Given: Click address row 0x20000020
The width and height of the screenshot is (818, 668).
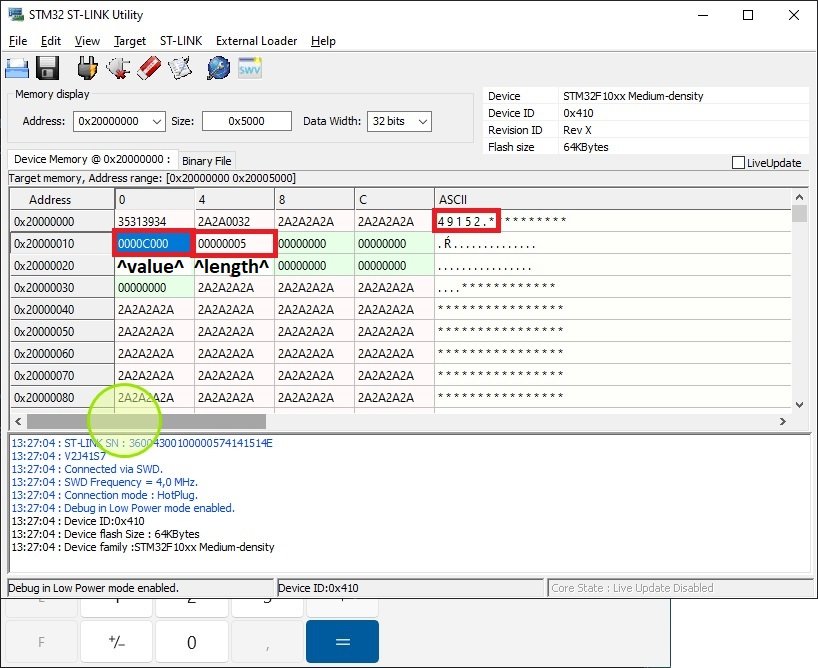Looking at the screenshot, I should click(x=62, y=266).
